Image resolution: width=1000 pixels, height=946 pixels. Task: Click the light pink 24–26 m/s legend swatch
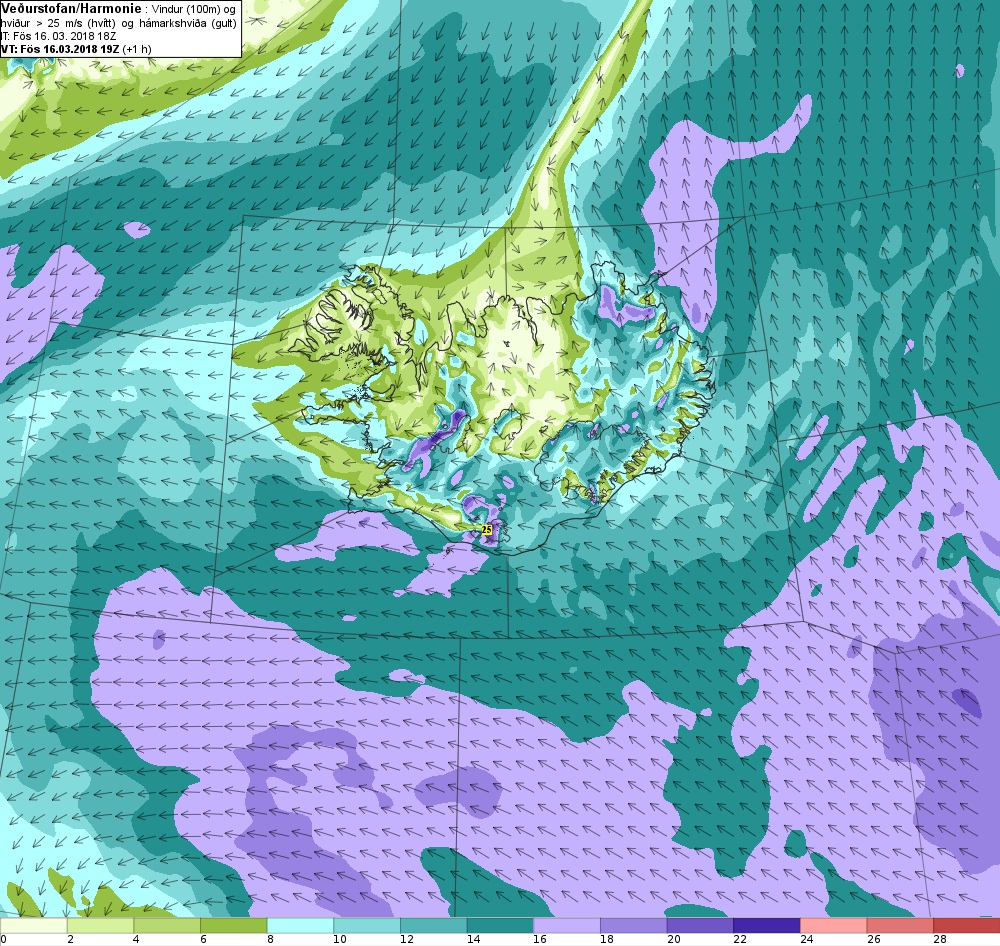pos(834,925)
